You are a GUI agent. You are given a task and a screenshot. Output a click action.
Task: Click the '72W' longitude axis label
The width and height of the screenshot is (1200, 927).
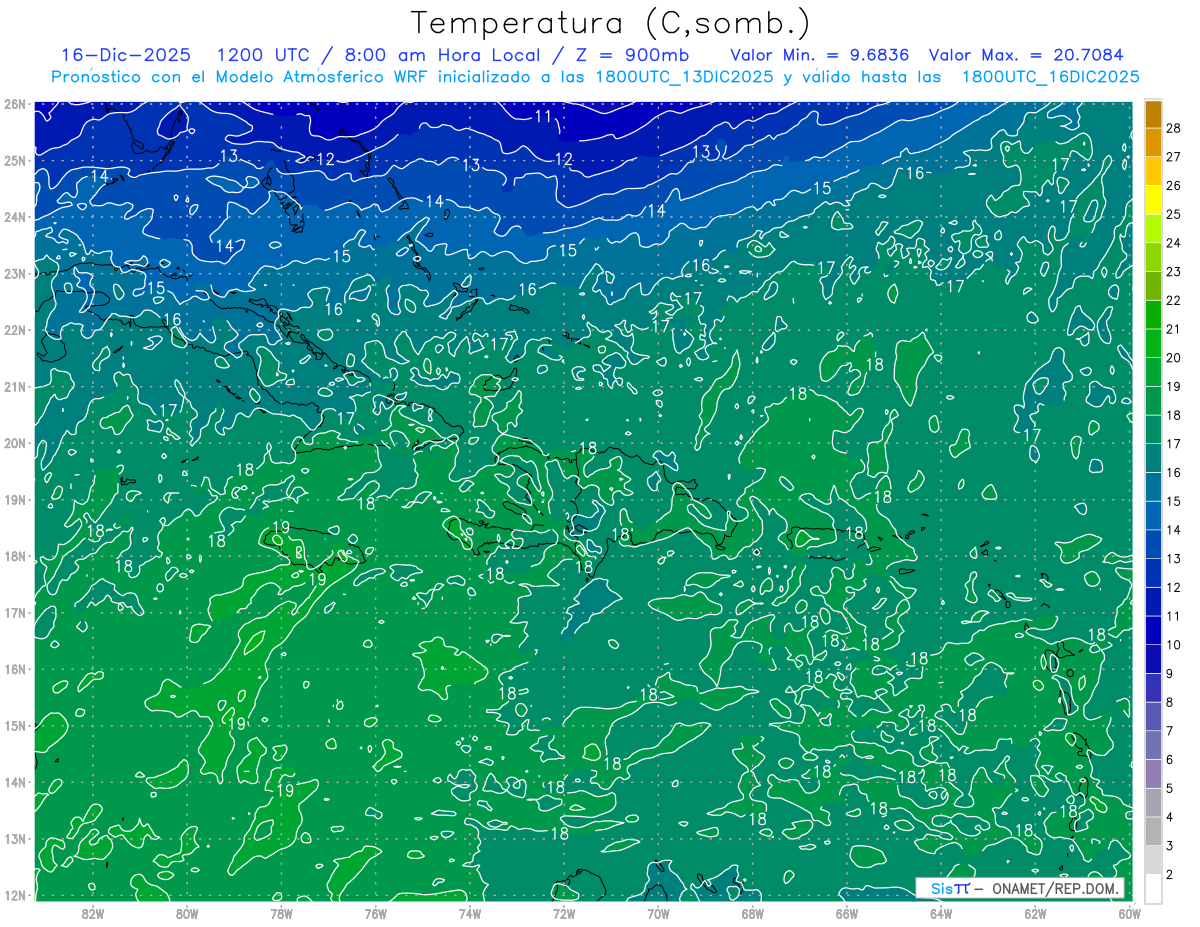[564, 914]
